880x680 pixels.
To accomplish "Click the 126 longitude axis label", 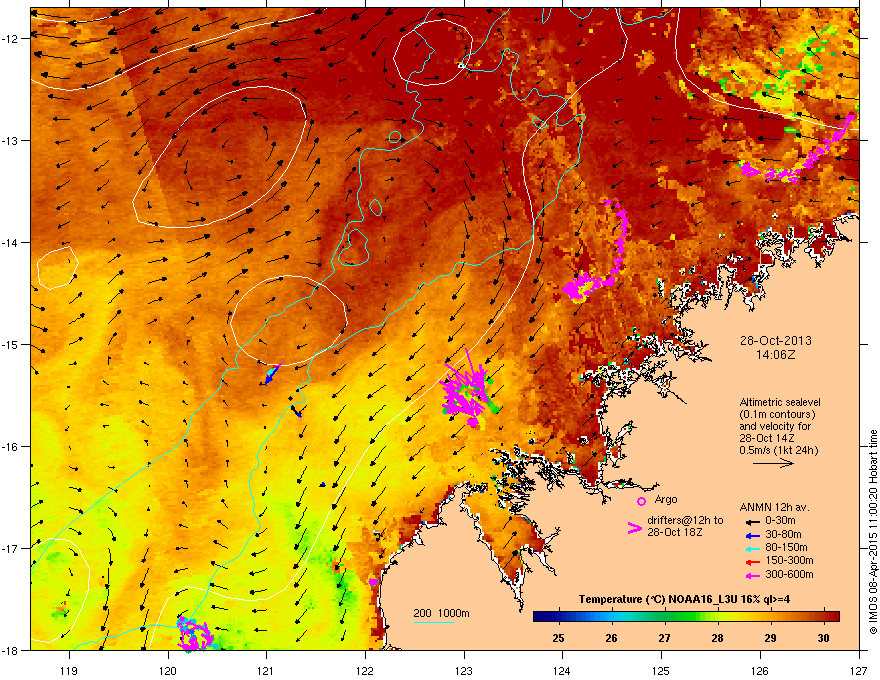I will click(760, 670).
